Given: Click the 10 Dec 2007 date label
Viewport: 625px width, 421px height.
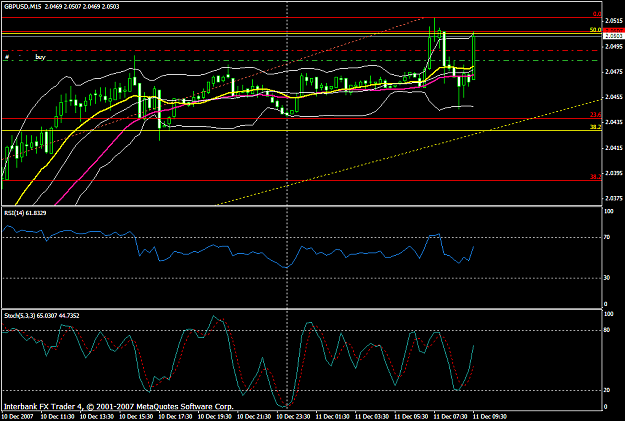Looking at the screenshot, I should click(x=18, y=417).
